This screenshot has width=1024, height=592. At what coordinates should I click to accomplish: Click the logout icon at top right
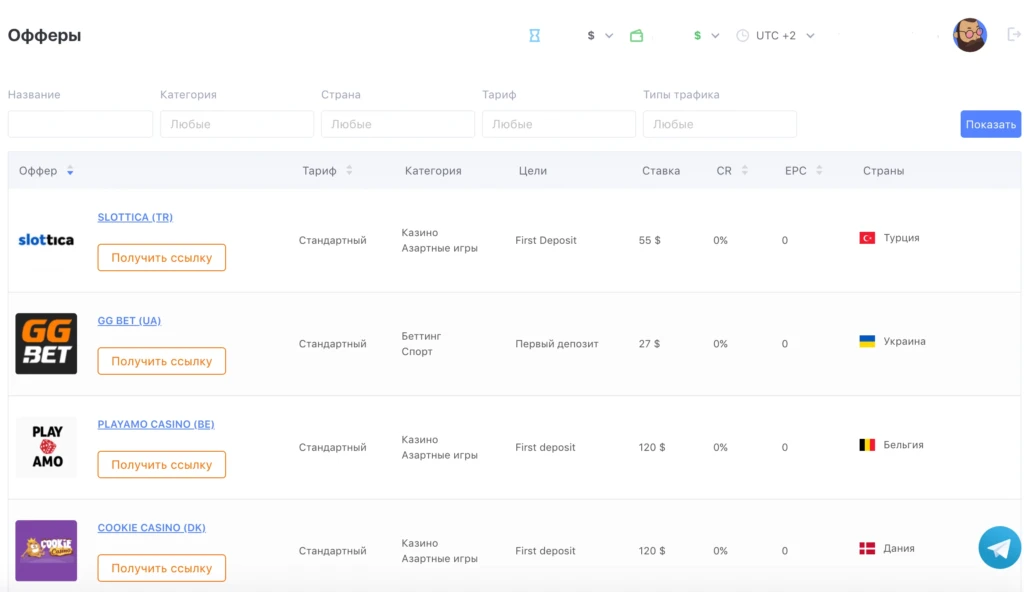tap(1014, 34)
